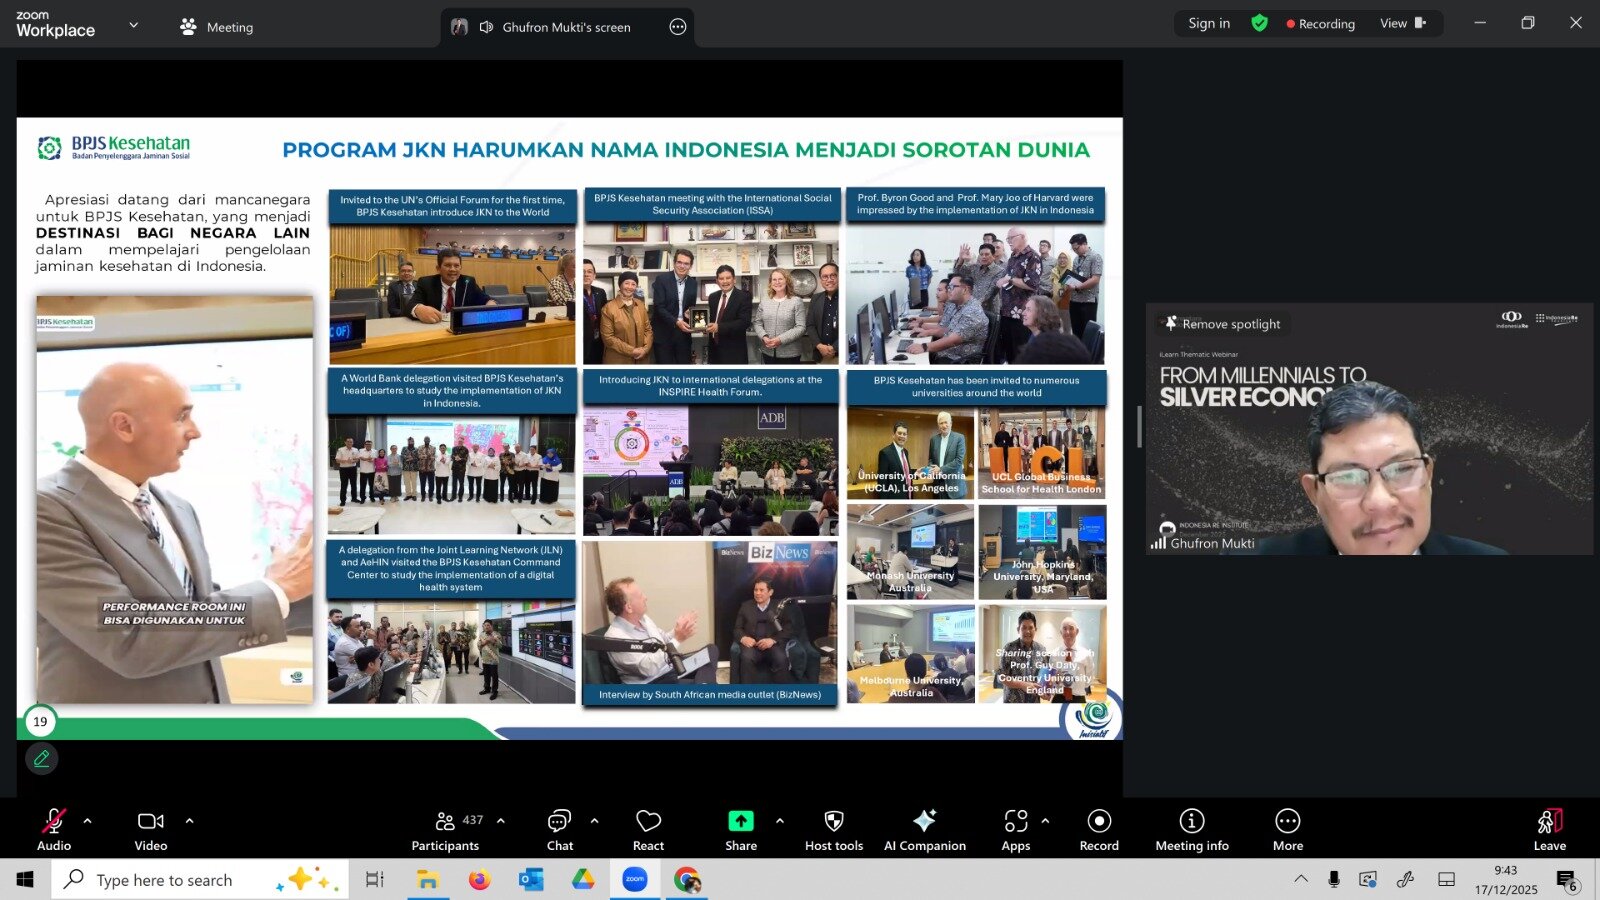The width and height of the screenshot is (1600, 900).
Task: Open Meeting info
Action: 1192,821
